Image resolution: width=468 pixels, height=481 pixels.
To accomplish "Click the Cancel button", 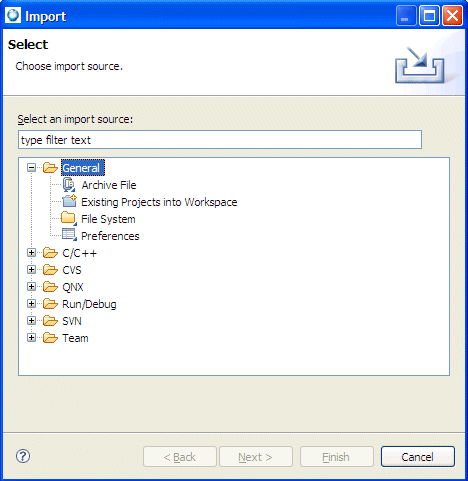I will (418, 457).
